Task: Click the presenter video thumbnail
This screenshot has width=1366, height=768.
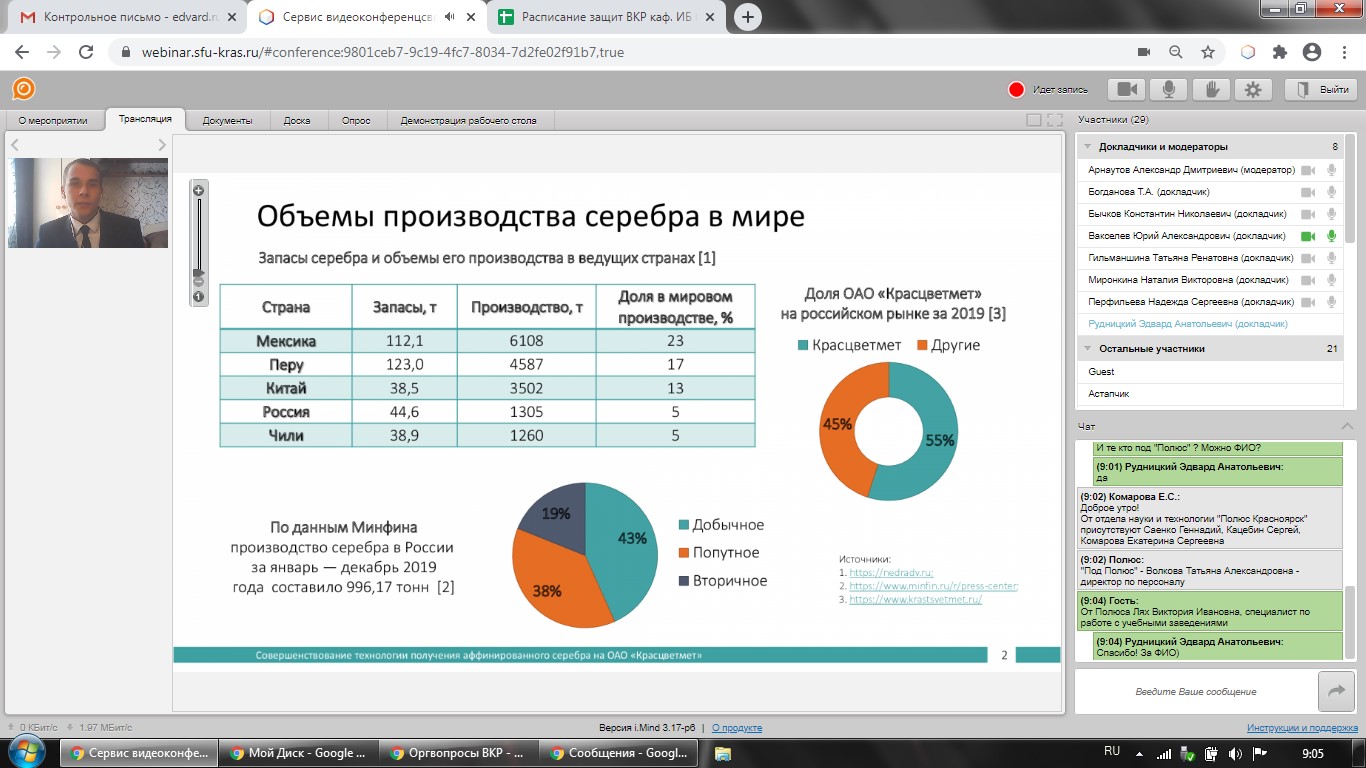Action: pyautogui.click(x=88, y=203)
